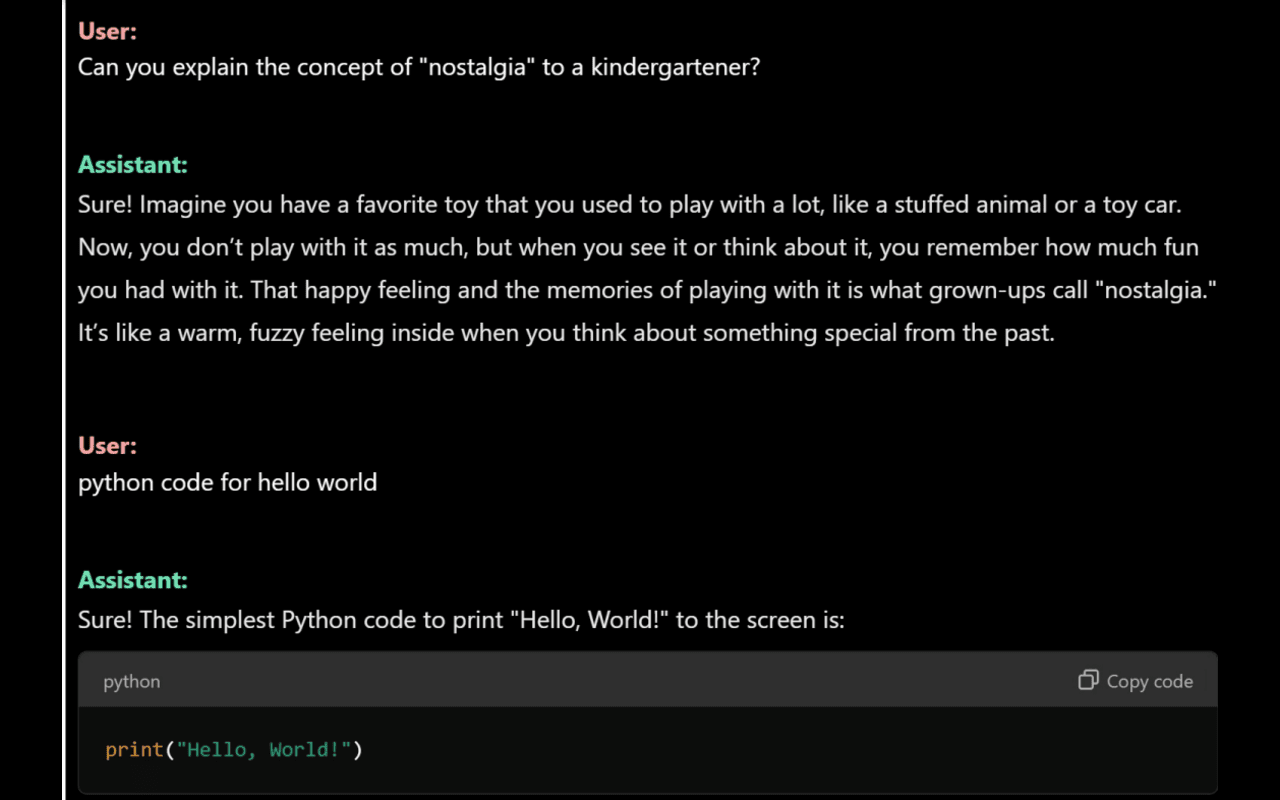Click the "python" language label
The height and width of the screenshot is (800, 1280).
click(131, 682)
